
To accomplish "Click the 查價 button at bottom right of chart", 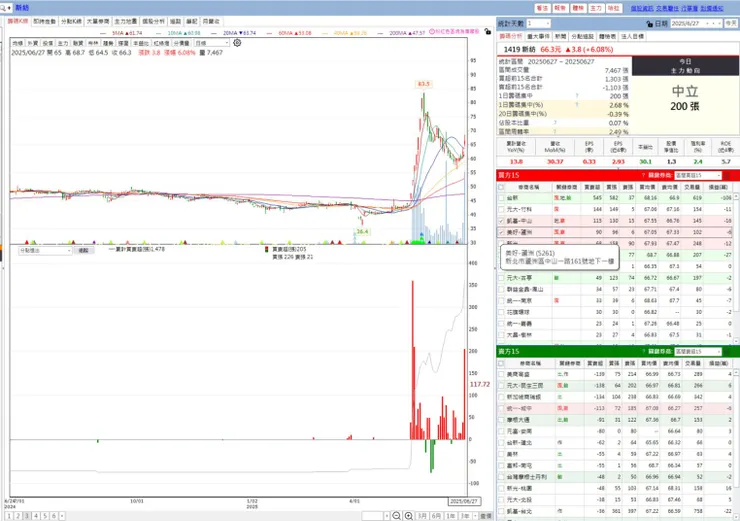I will coord(486,516).
